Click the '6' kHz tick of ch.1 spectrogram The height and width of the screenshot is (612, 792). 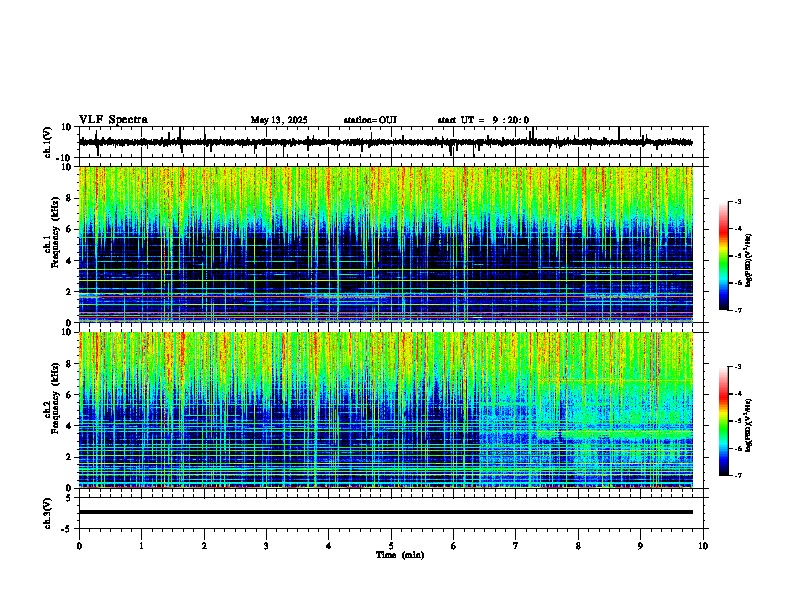pos(69,229)
